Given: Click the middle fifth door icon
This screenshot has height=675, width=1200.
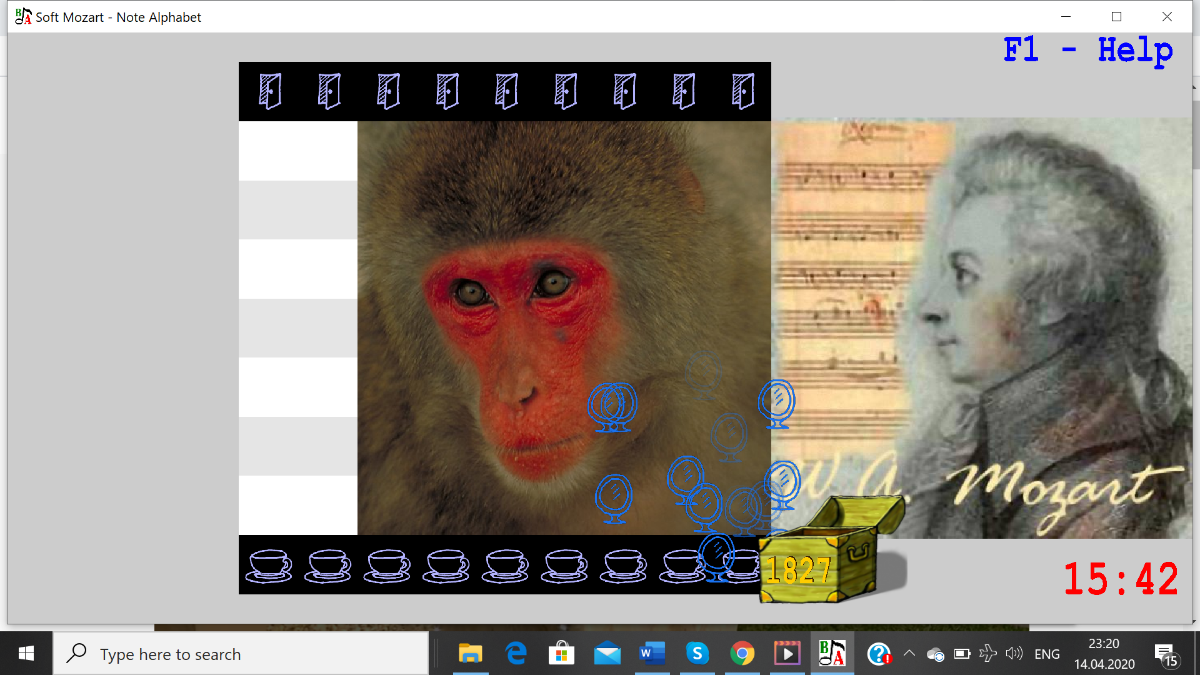Looking at the screenshot, I should [506, 91].
